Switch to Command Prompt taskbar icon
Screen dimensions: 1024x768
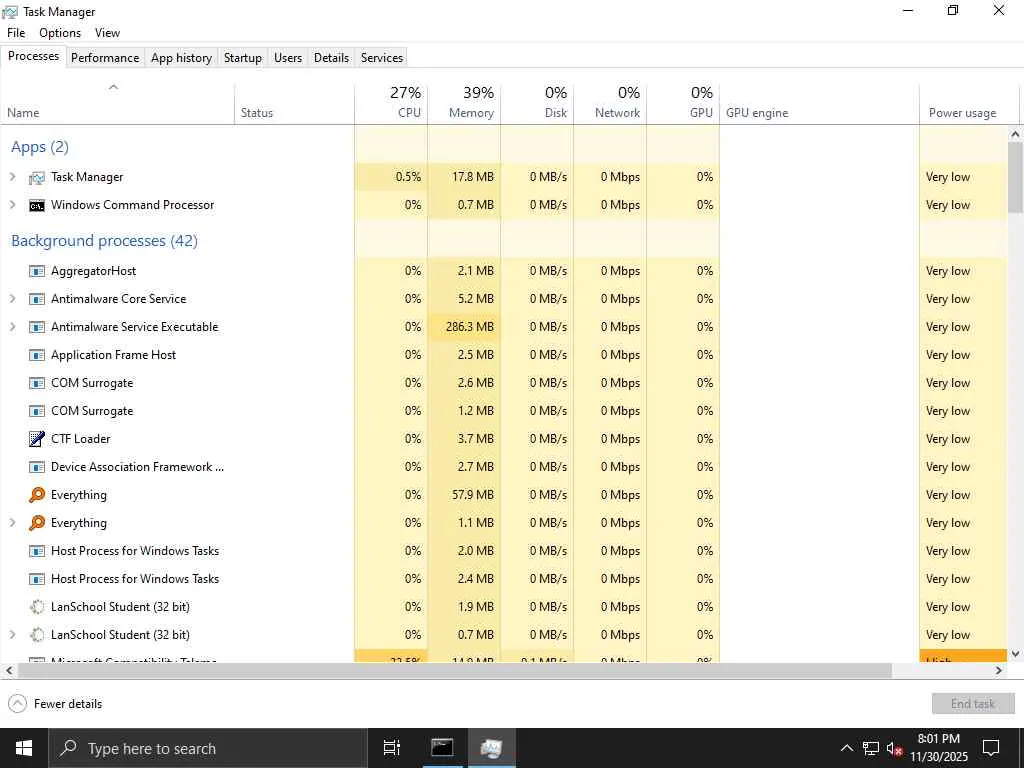(442, 748)
